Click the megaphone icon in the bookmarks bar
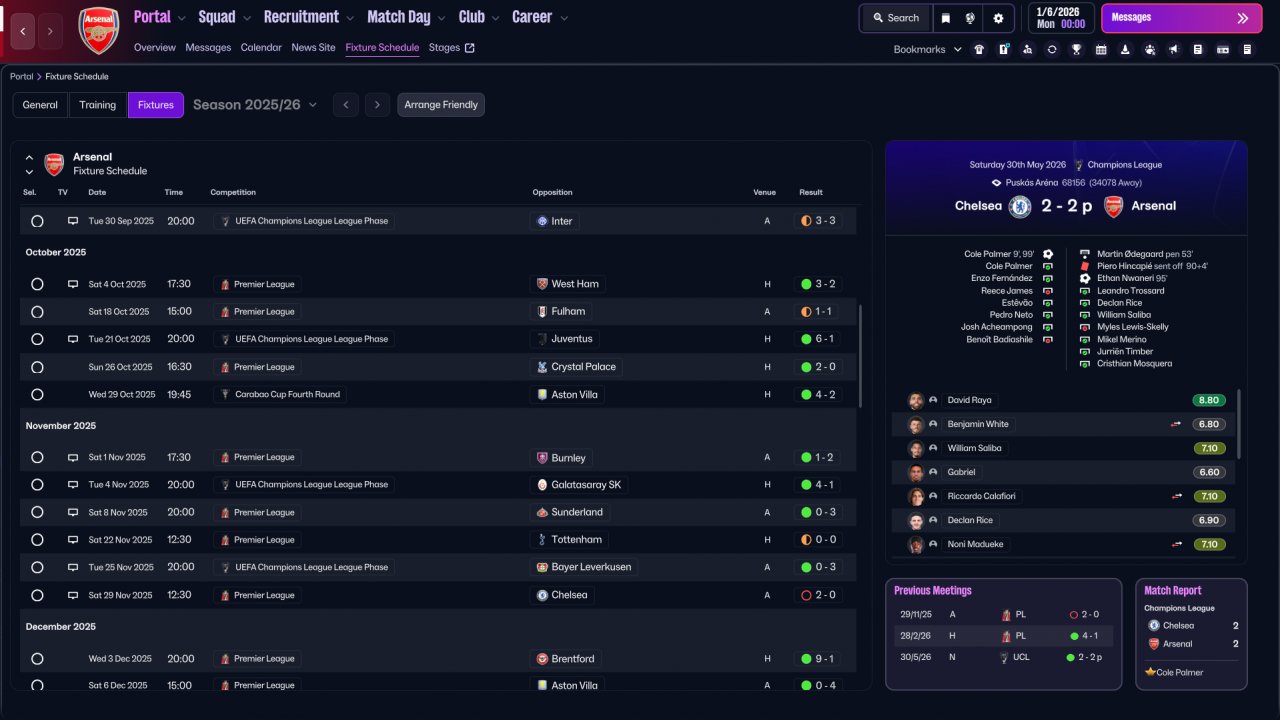The height and width of the screenshot is (720, 1280). click(1173, 49)
